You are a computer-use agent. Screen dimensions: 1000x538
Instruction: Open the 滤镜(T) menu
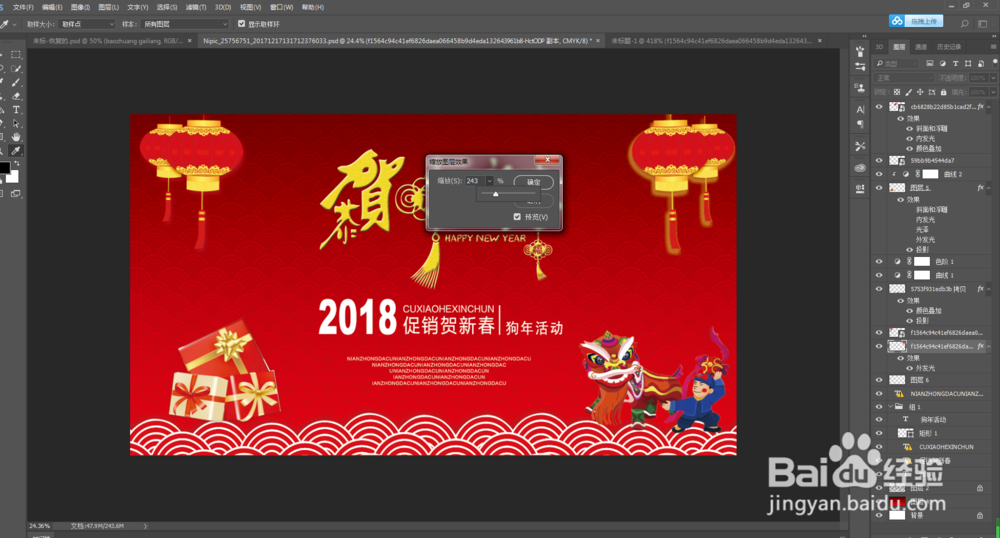pyautogui.click(x=195, y=7)
